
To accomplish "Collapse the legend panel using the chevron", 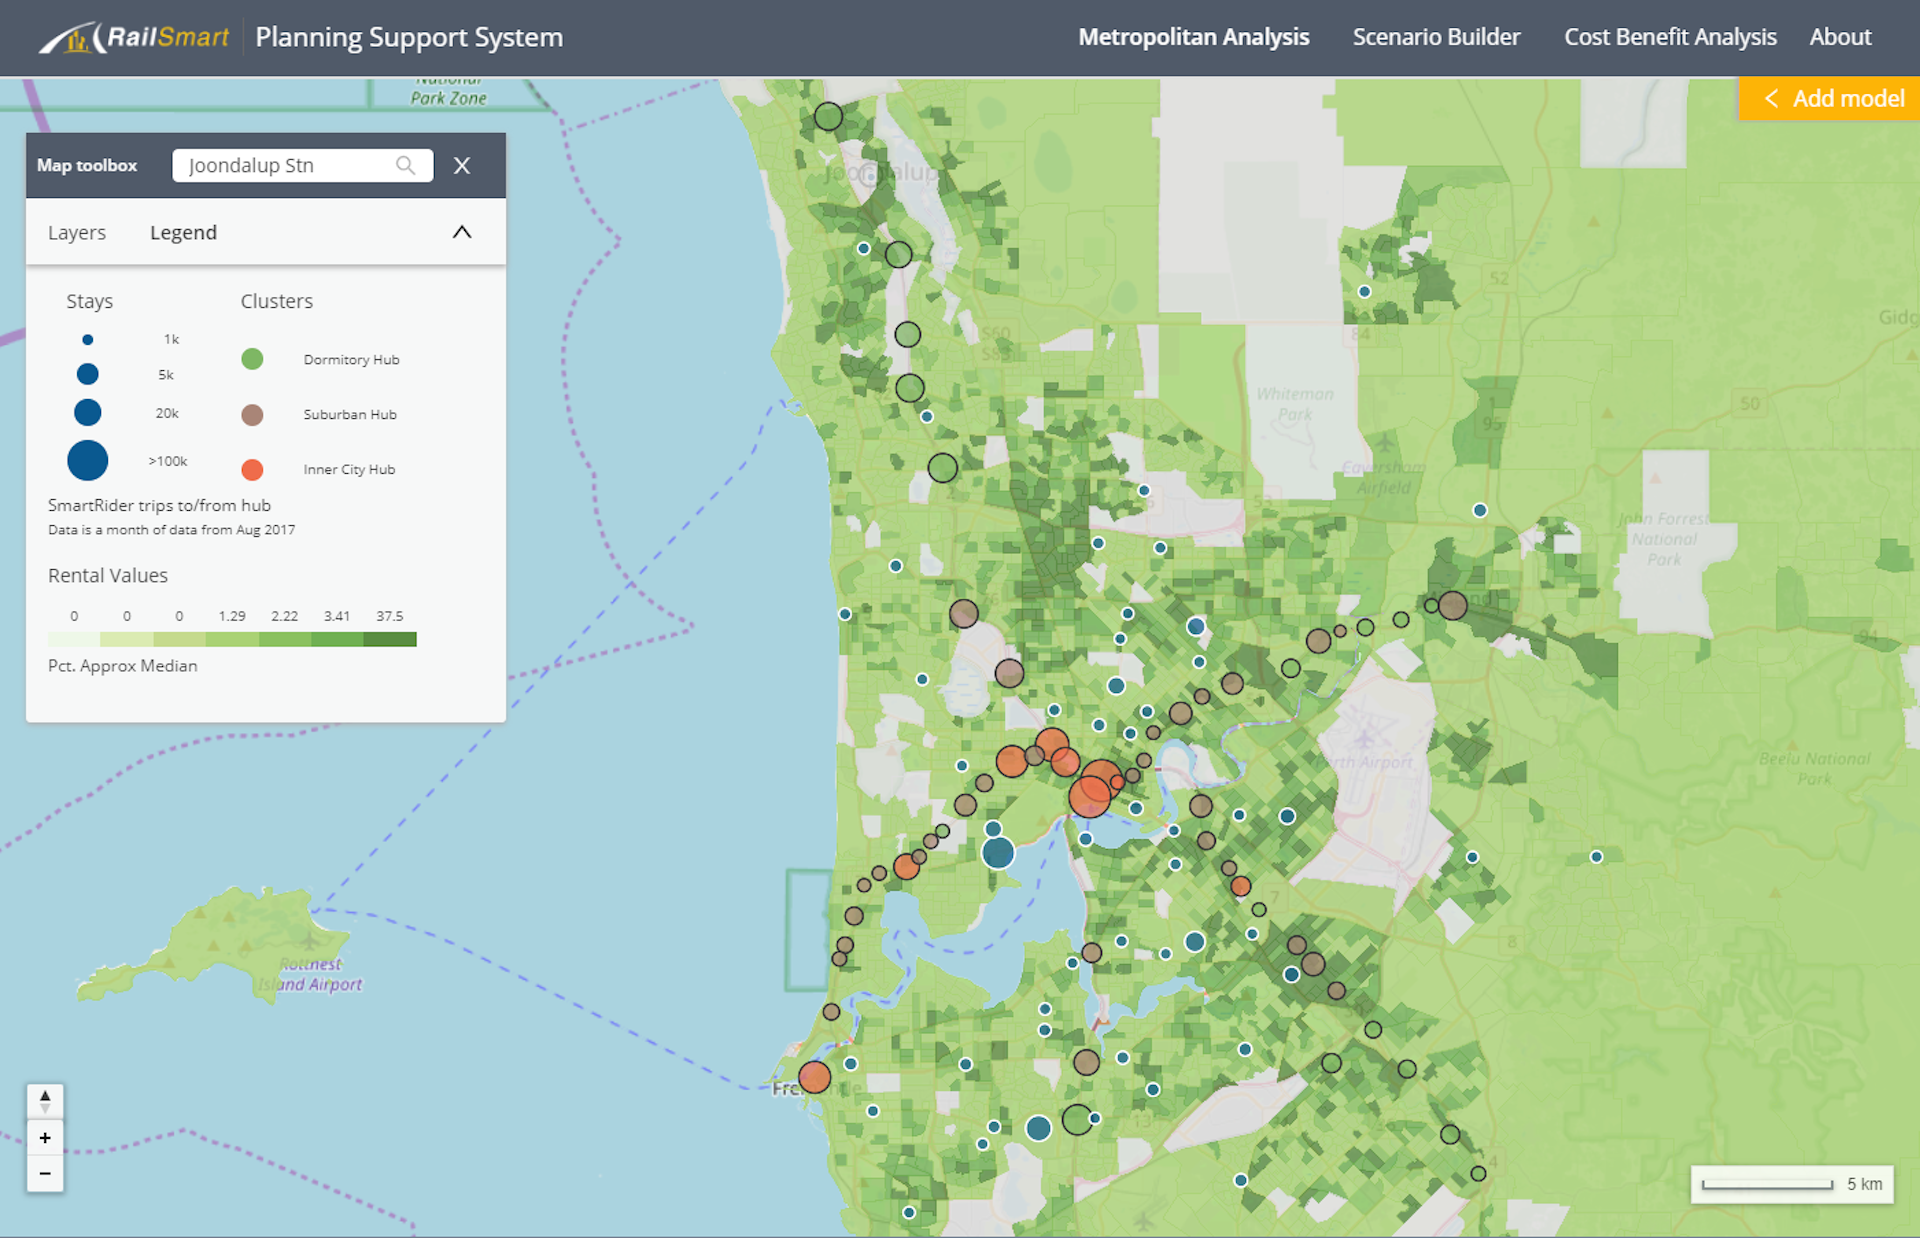I will tap(462, 232).
